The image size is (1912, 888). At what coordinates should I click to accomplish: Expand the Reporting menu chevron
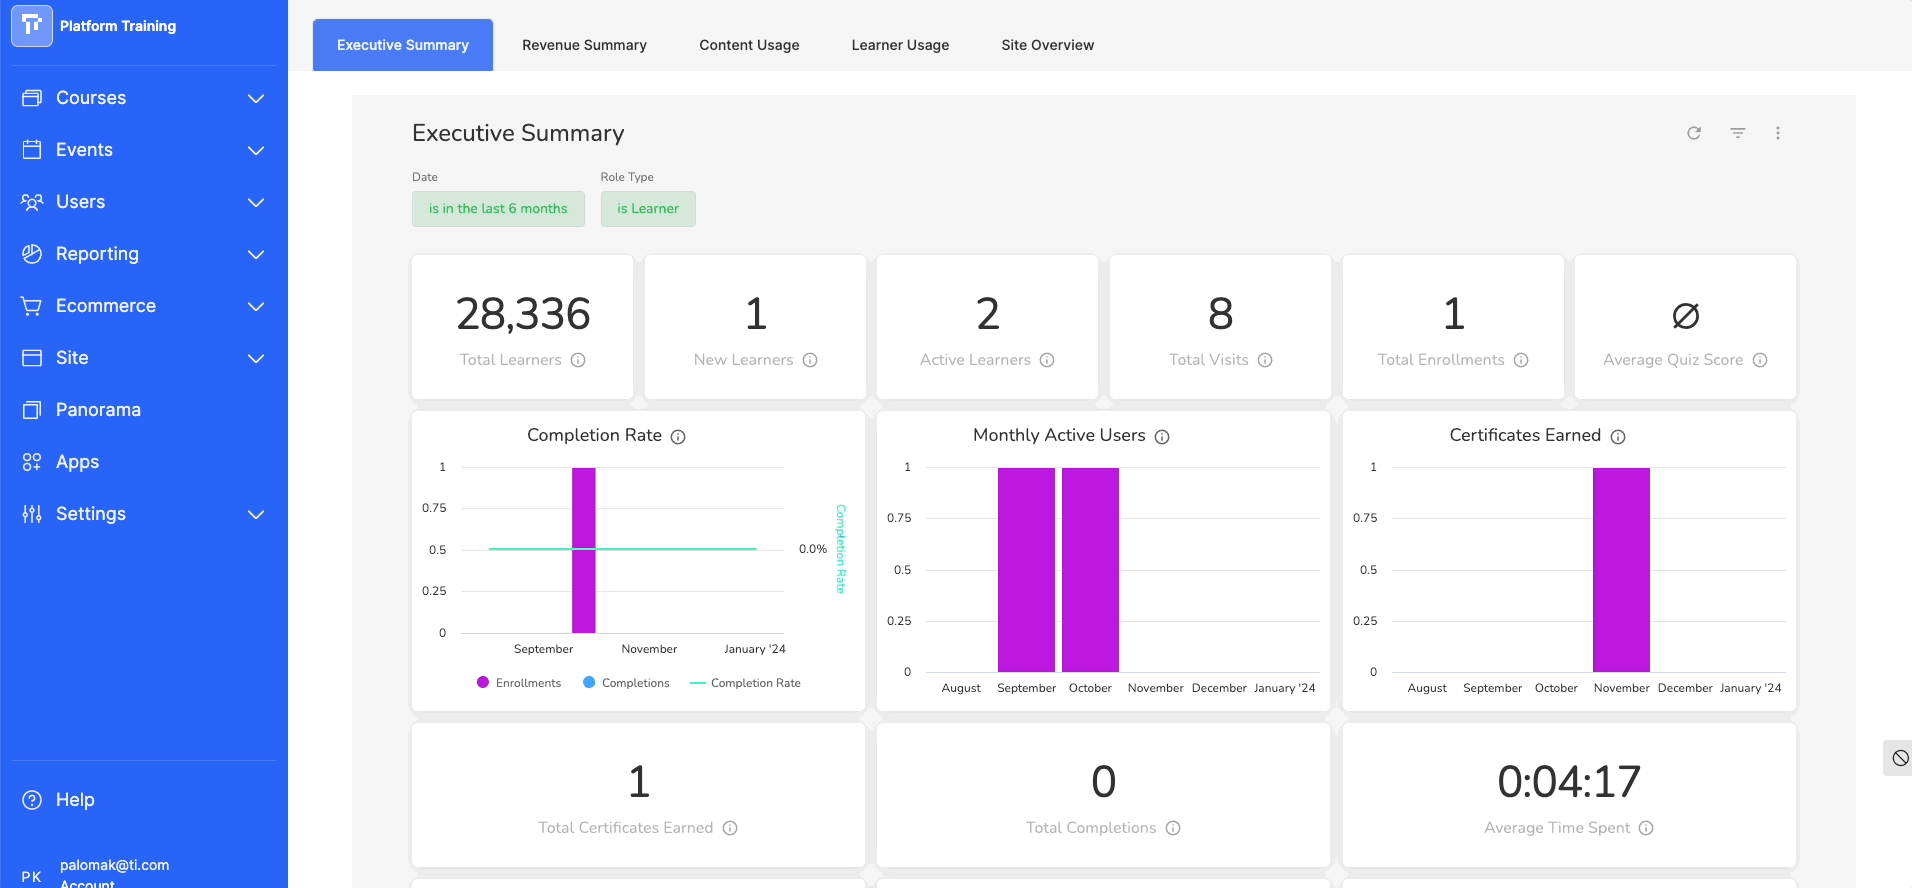click(x=256, y=254)
